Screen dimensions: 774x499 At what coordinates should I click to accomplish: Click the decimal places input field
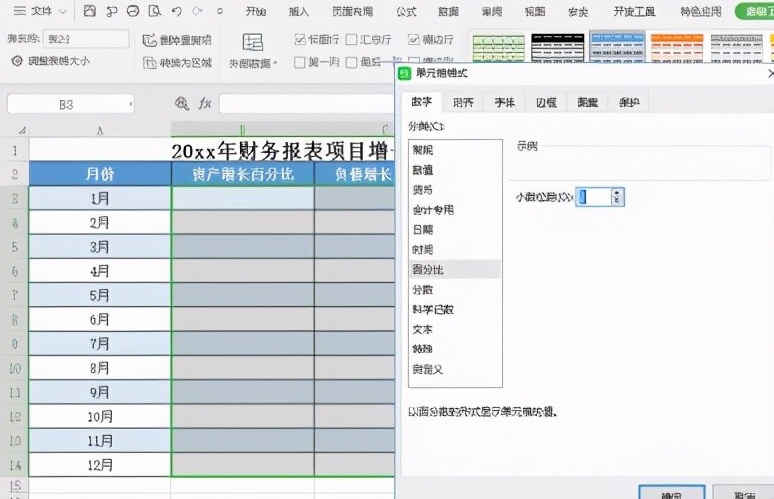click(593, 197)
